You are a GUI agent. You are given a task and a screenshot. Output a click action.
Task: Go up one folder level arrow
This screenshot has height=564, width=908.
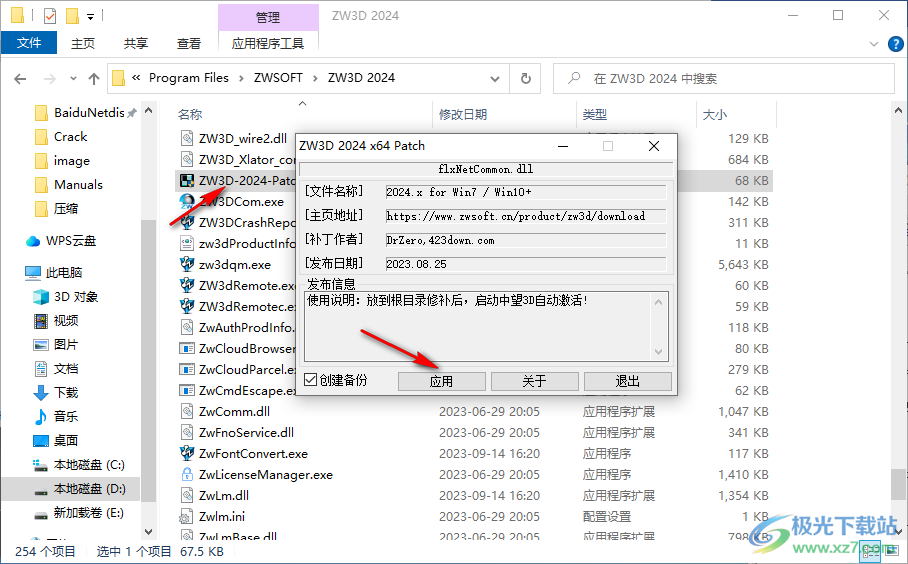[x=94, y=79]
